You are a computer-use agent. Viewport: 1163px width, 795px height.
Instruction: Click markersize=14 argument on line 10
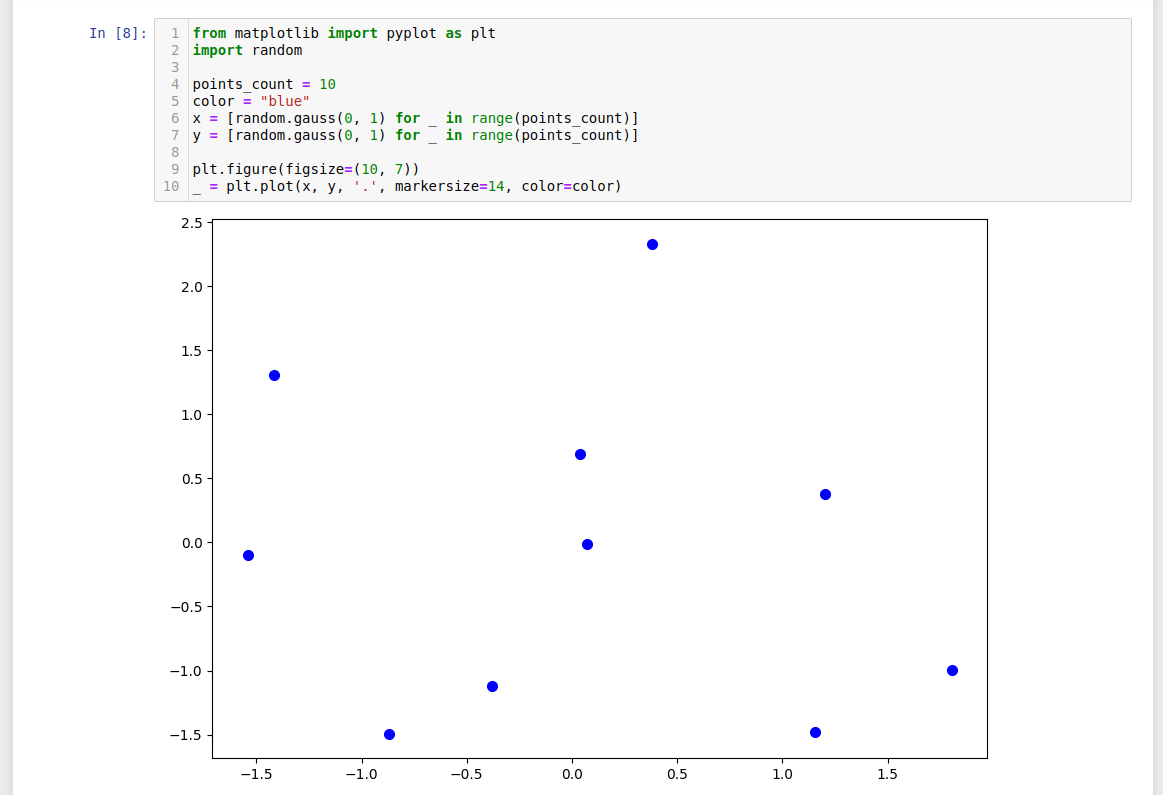coord(450,186)
